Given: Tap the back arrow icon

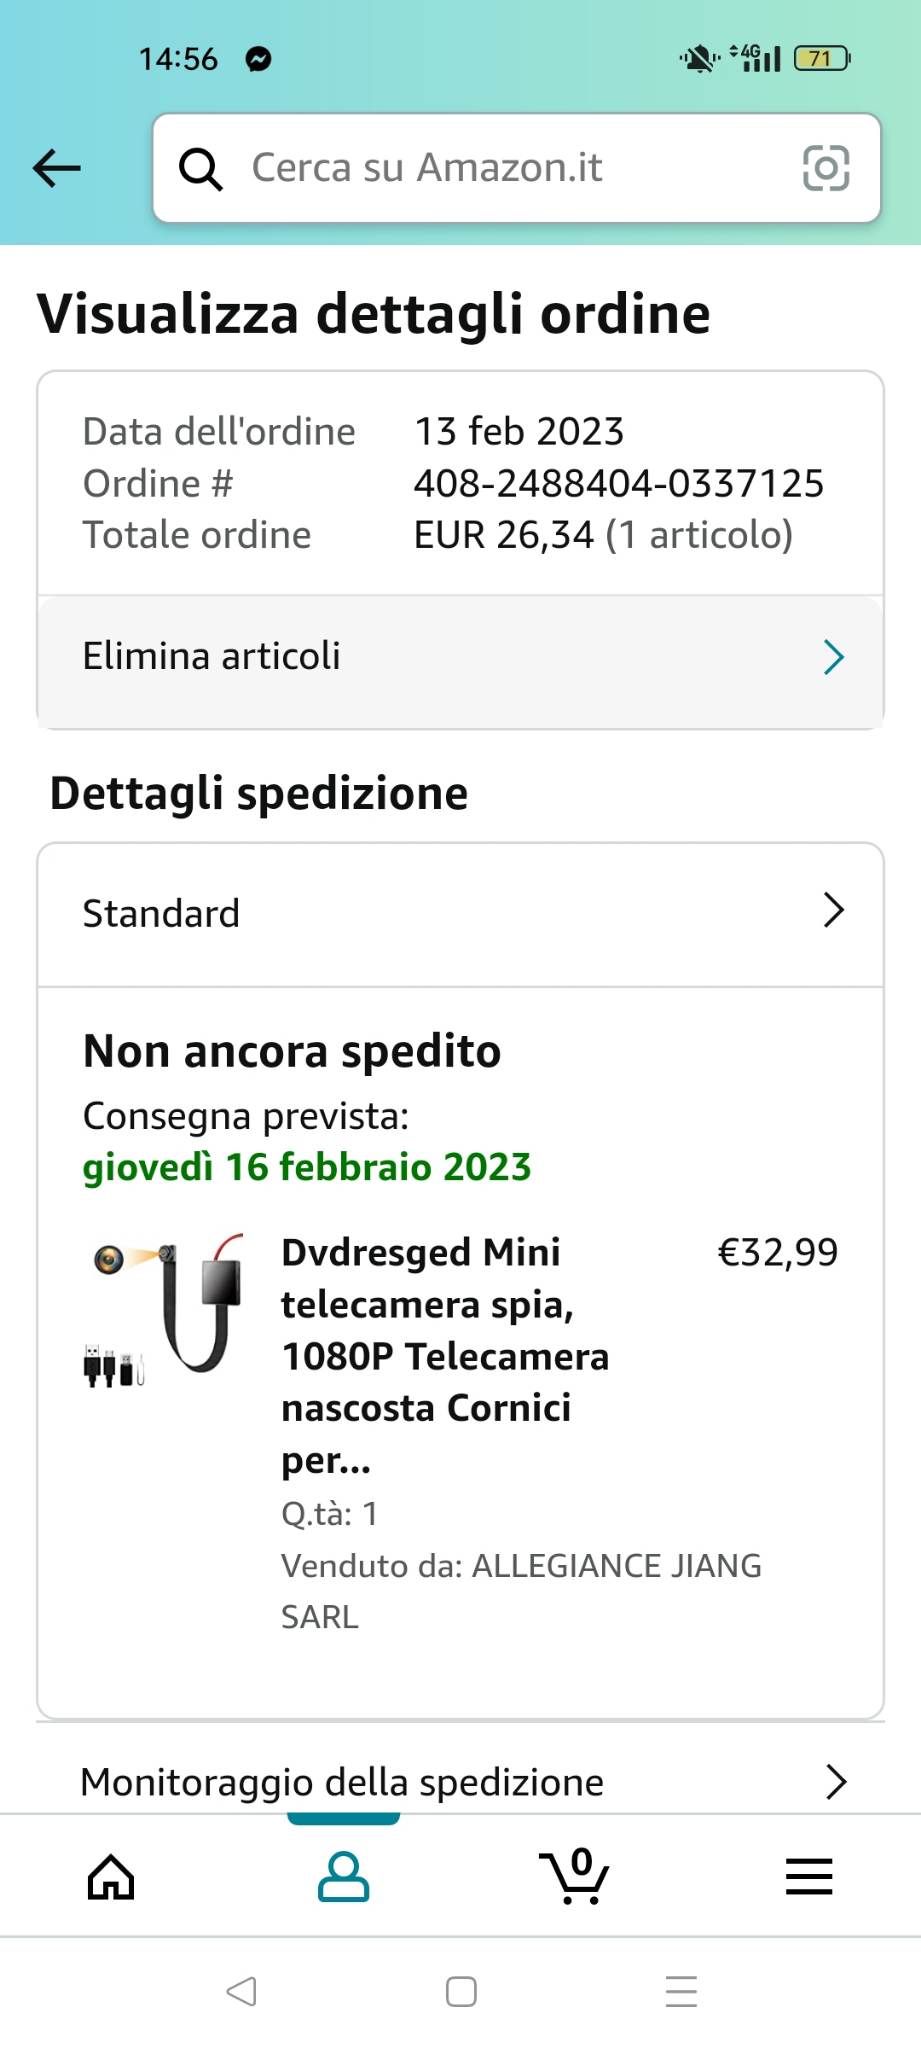Looking at the screenshot, I should tap(57, 168).
